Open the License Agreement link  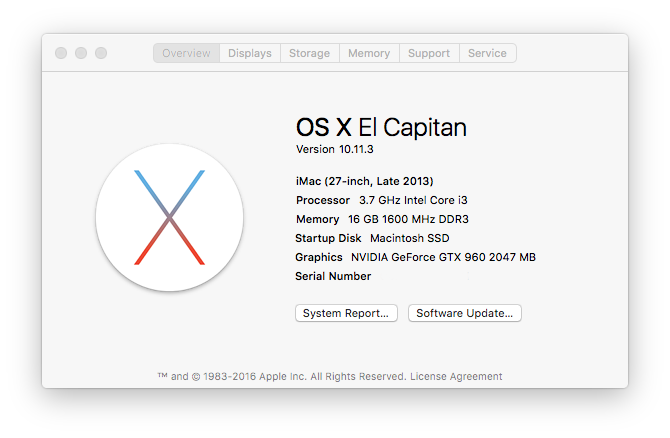click(456, 376)
